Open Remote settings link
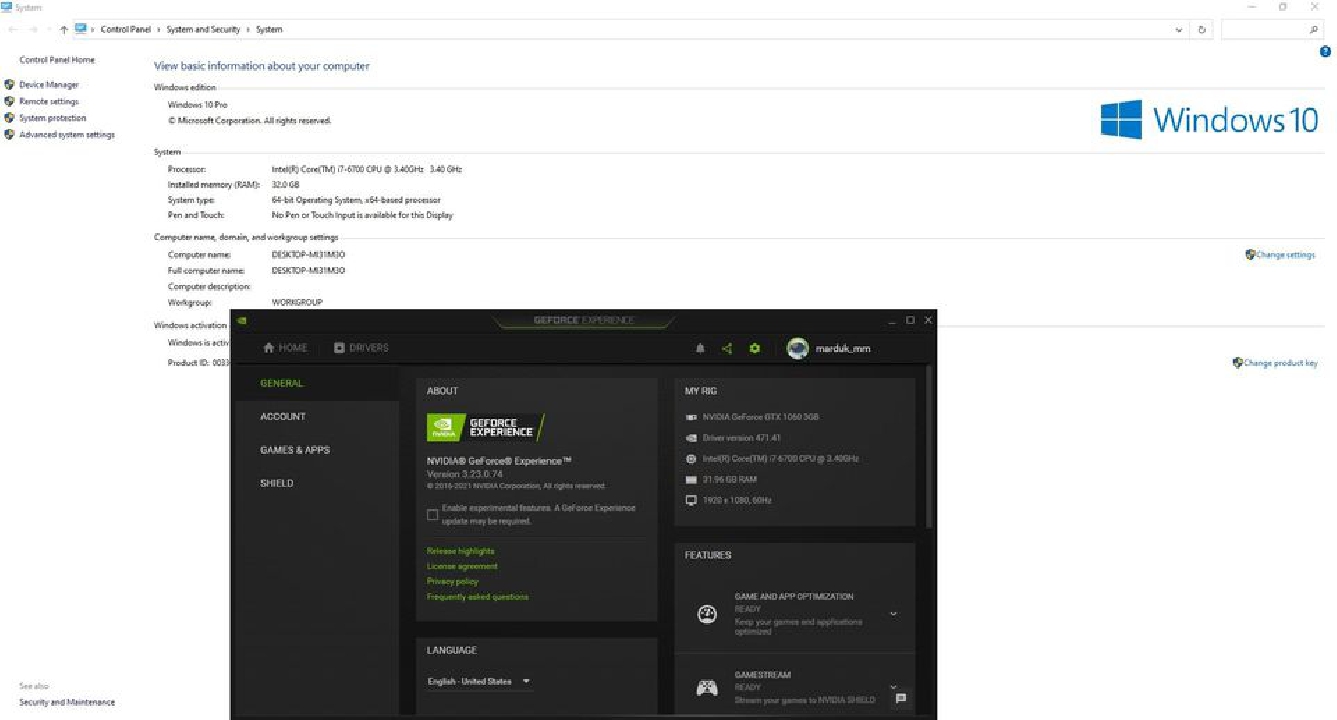Viewport: 1337px width, 720px height. pos(49,101)
